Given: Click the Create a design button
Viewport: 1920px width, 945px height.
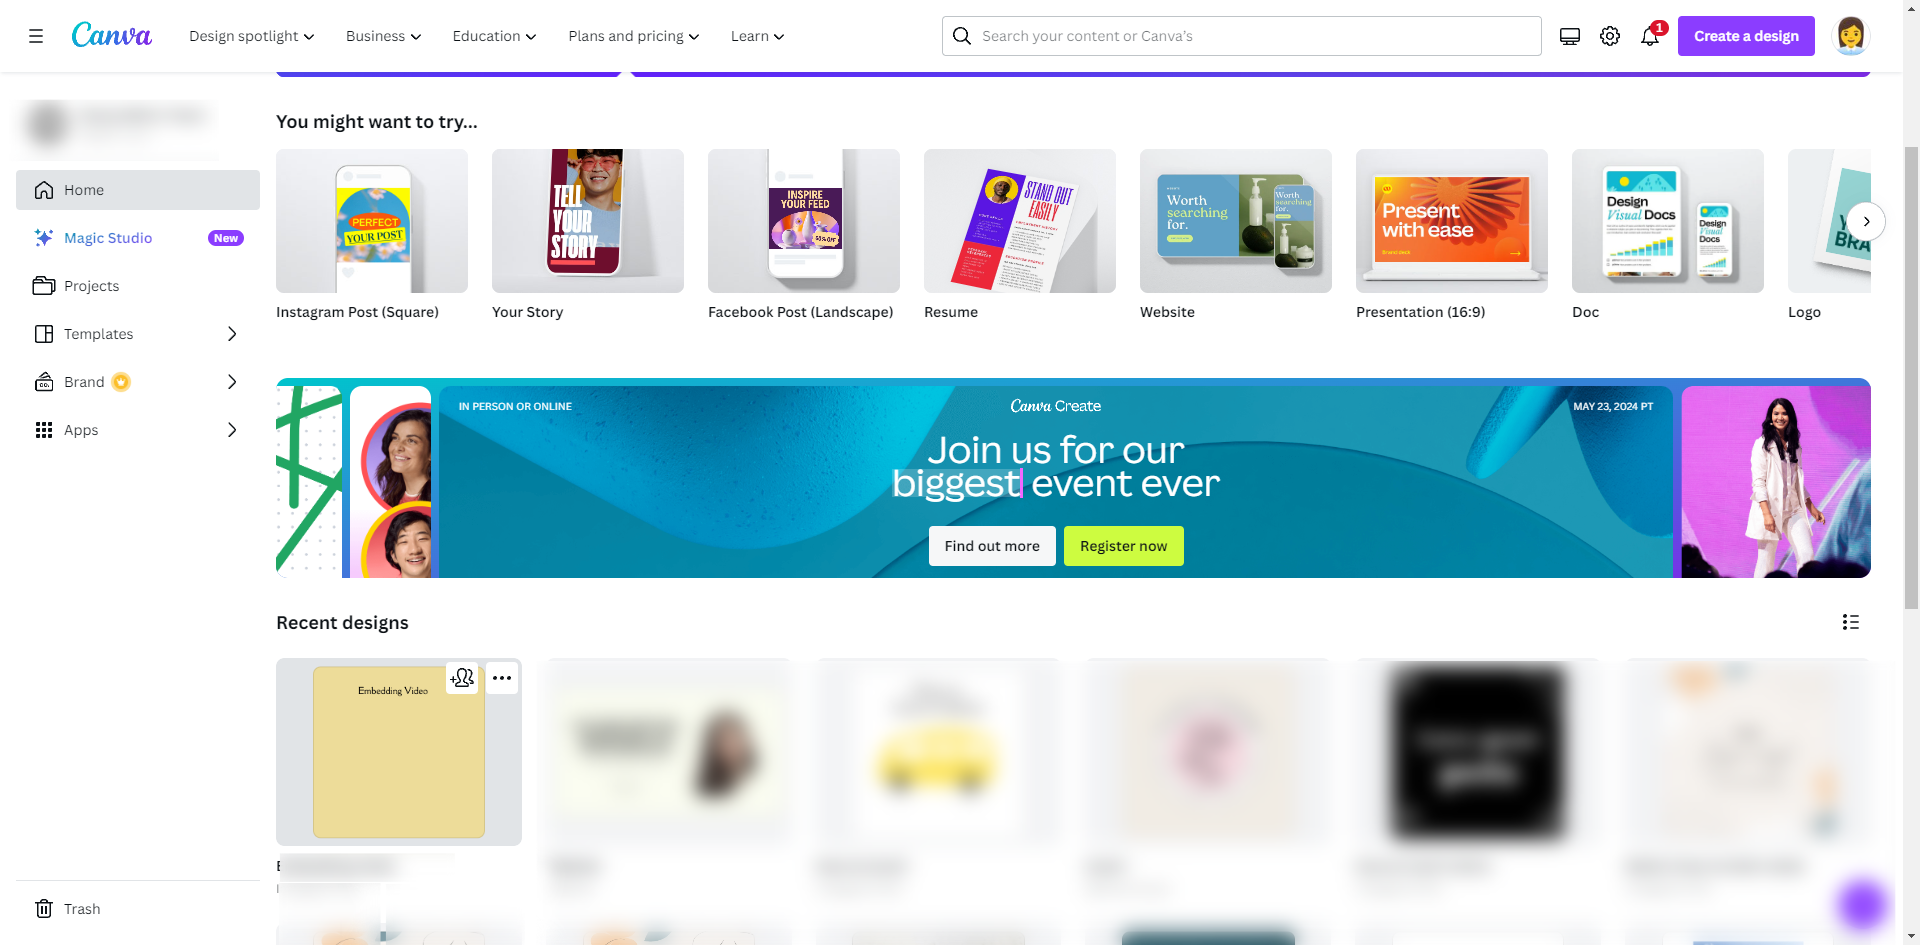Looking at the screenshot, I should coord(1746,36).
